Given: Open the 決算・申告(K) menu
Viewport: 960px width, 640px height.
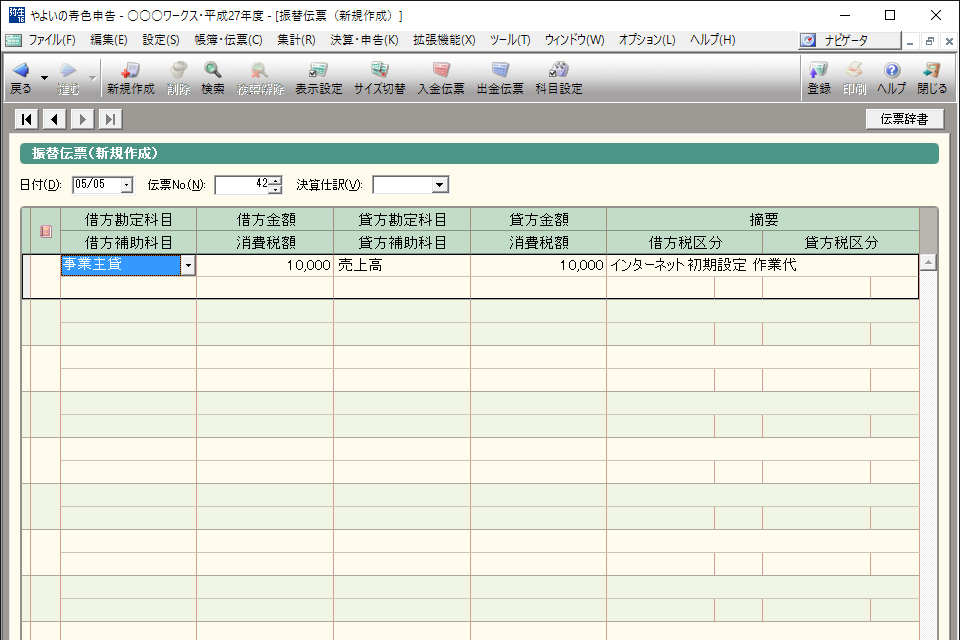Looking at the screenshot, I should tap(364, 40).
